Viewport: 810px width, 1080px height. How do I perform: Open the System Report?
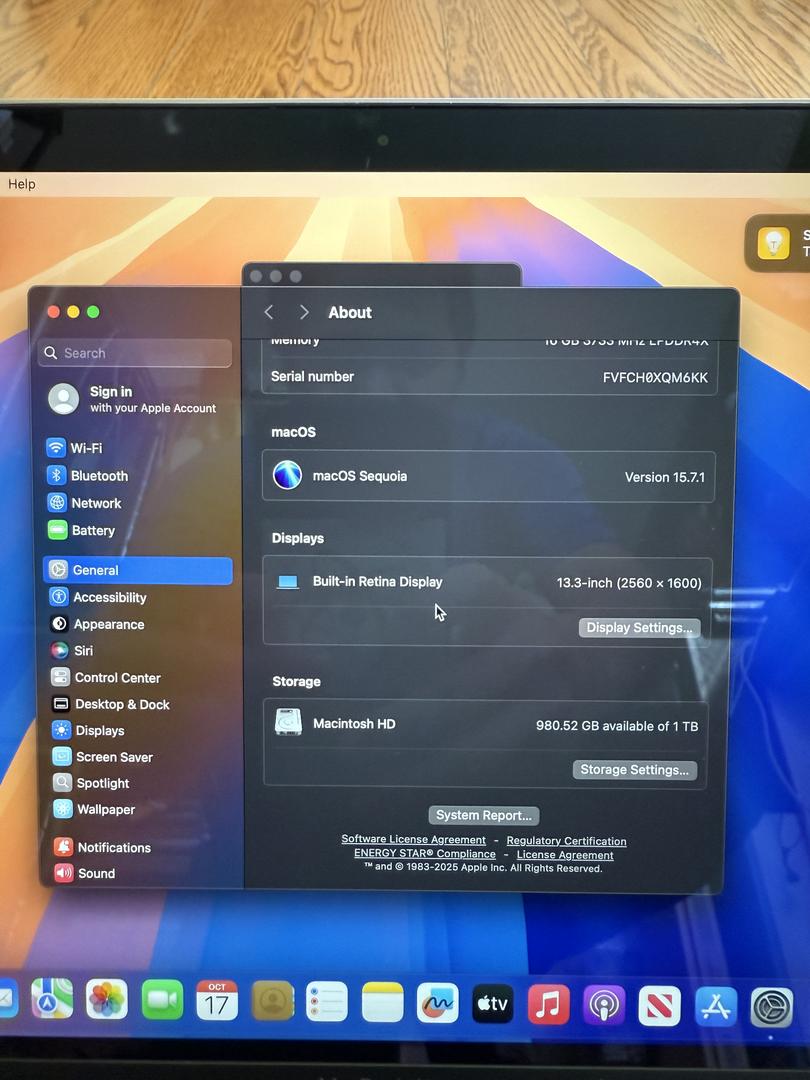[x=484, y=815]
